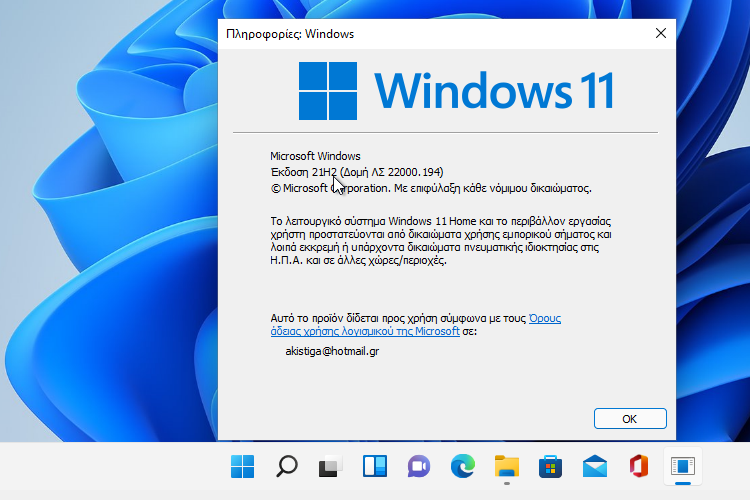
Task: Click the Microsoft Windows label text
Action: pyautogui.click(x=315, y=156)
